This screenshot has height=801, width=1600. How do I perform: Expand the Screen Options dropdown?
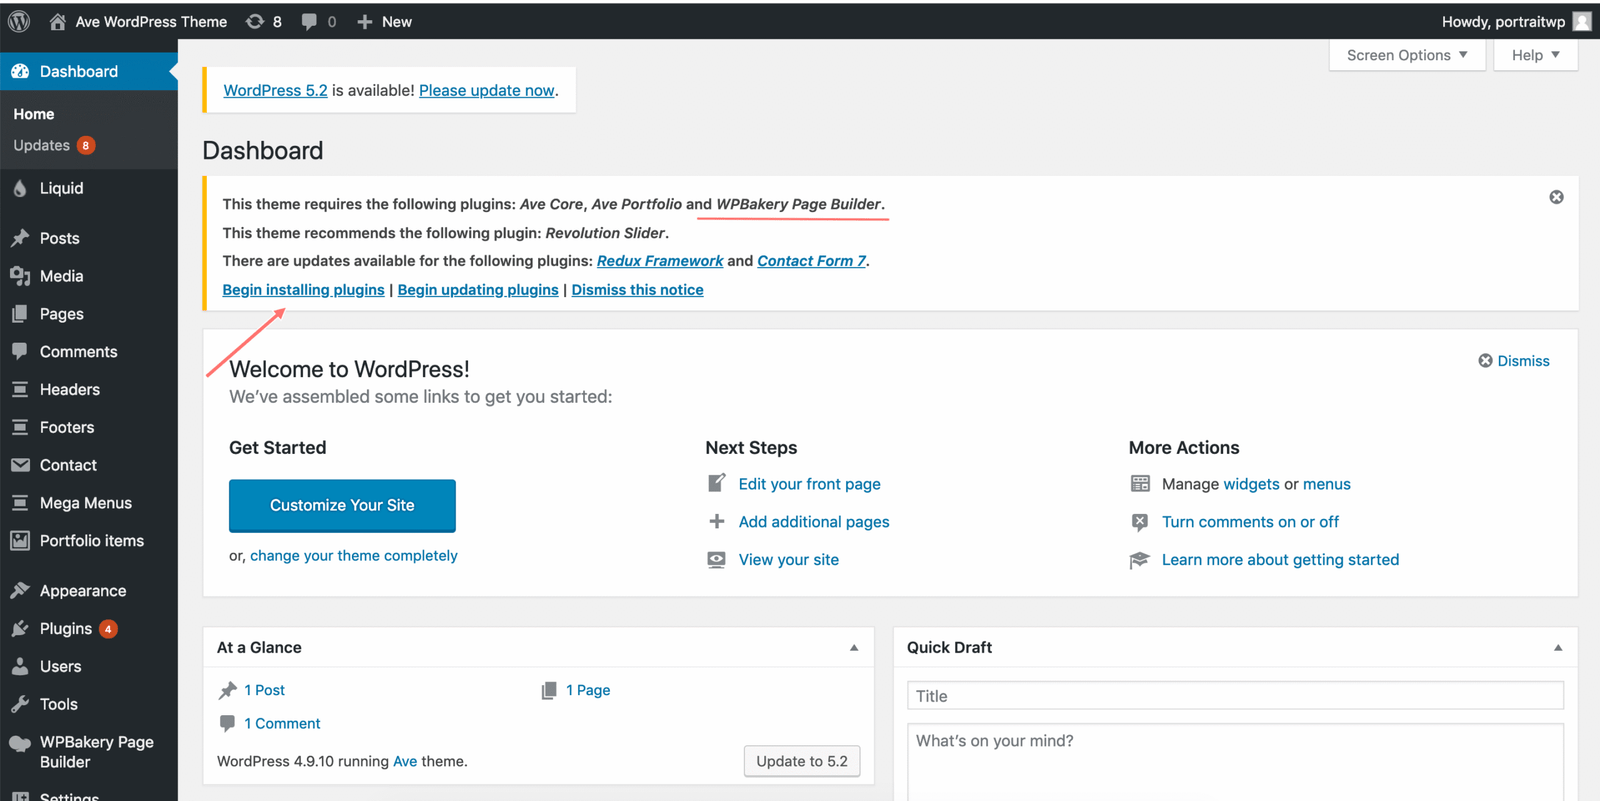point(1406,55)
